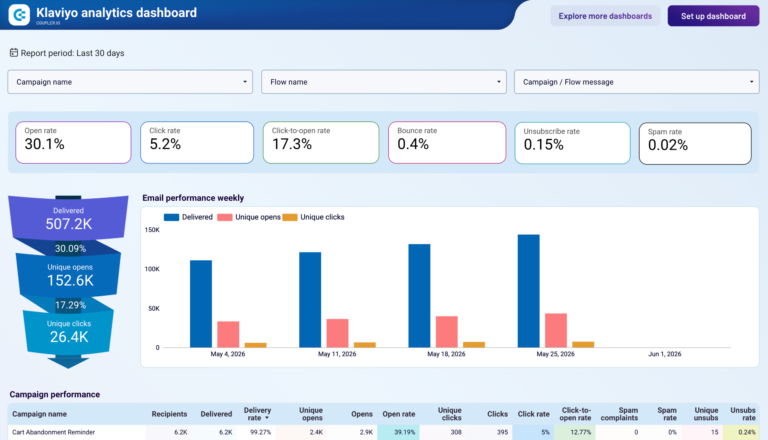Click the Unique opens funnel stage 152.6K
The height and width of the screenshot is (440, 768).
click(70, 275)
